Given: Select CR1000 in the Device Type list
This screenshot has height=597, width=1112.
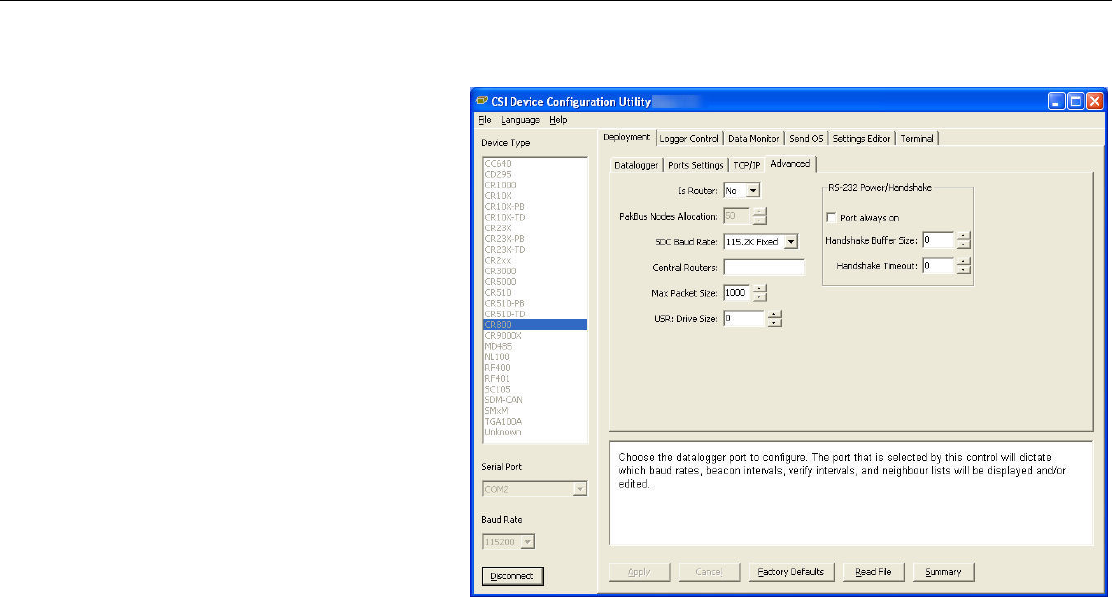Looking at the screenshot, I should [535, 185].
